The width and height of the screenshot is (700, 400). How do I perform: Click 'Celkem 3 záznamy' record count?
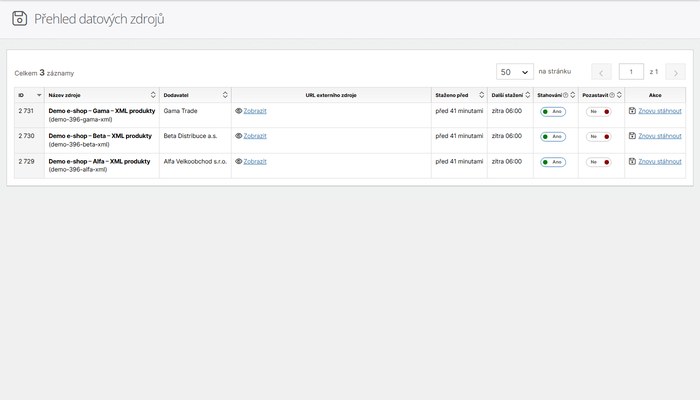44,73
